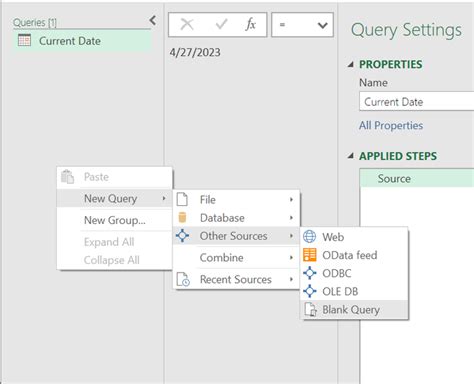
Task: Open the Combine submenu
Action: (236, 258)
